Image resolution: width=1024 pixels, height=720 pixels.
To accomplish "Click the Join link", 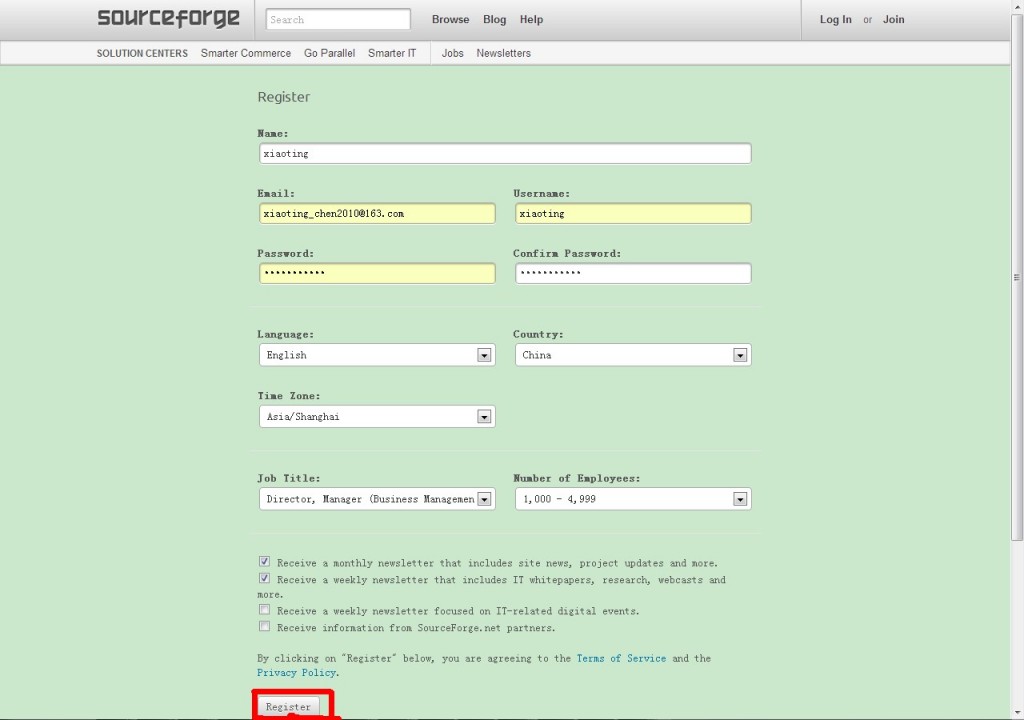I will pos(893,20).
